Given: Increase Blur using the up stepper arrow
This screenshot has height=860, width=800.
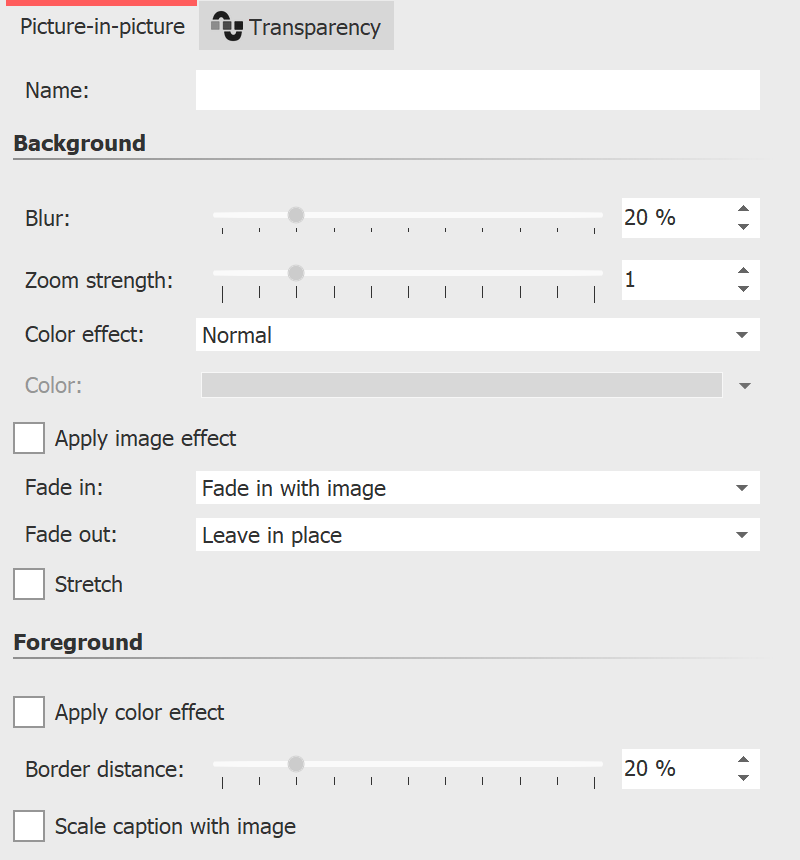Looking at the screenshot, I should pyautogui.click(x=744, y=209).
